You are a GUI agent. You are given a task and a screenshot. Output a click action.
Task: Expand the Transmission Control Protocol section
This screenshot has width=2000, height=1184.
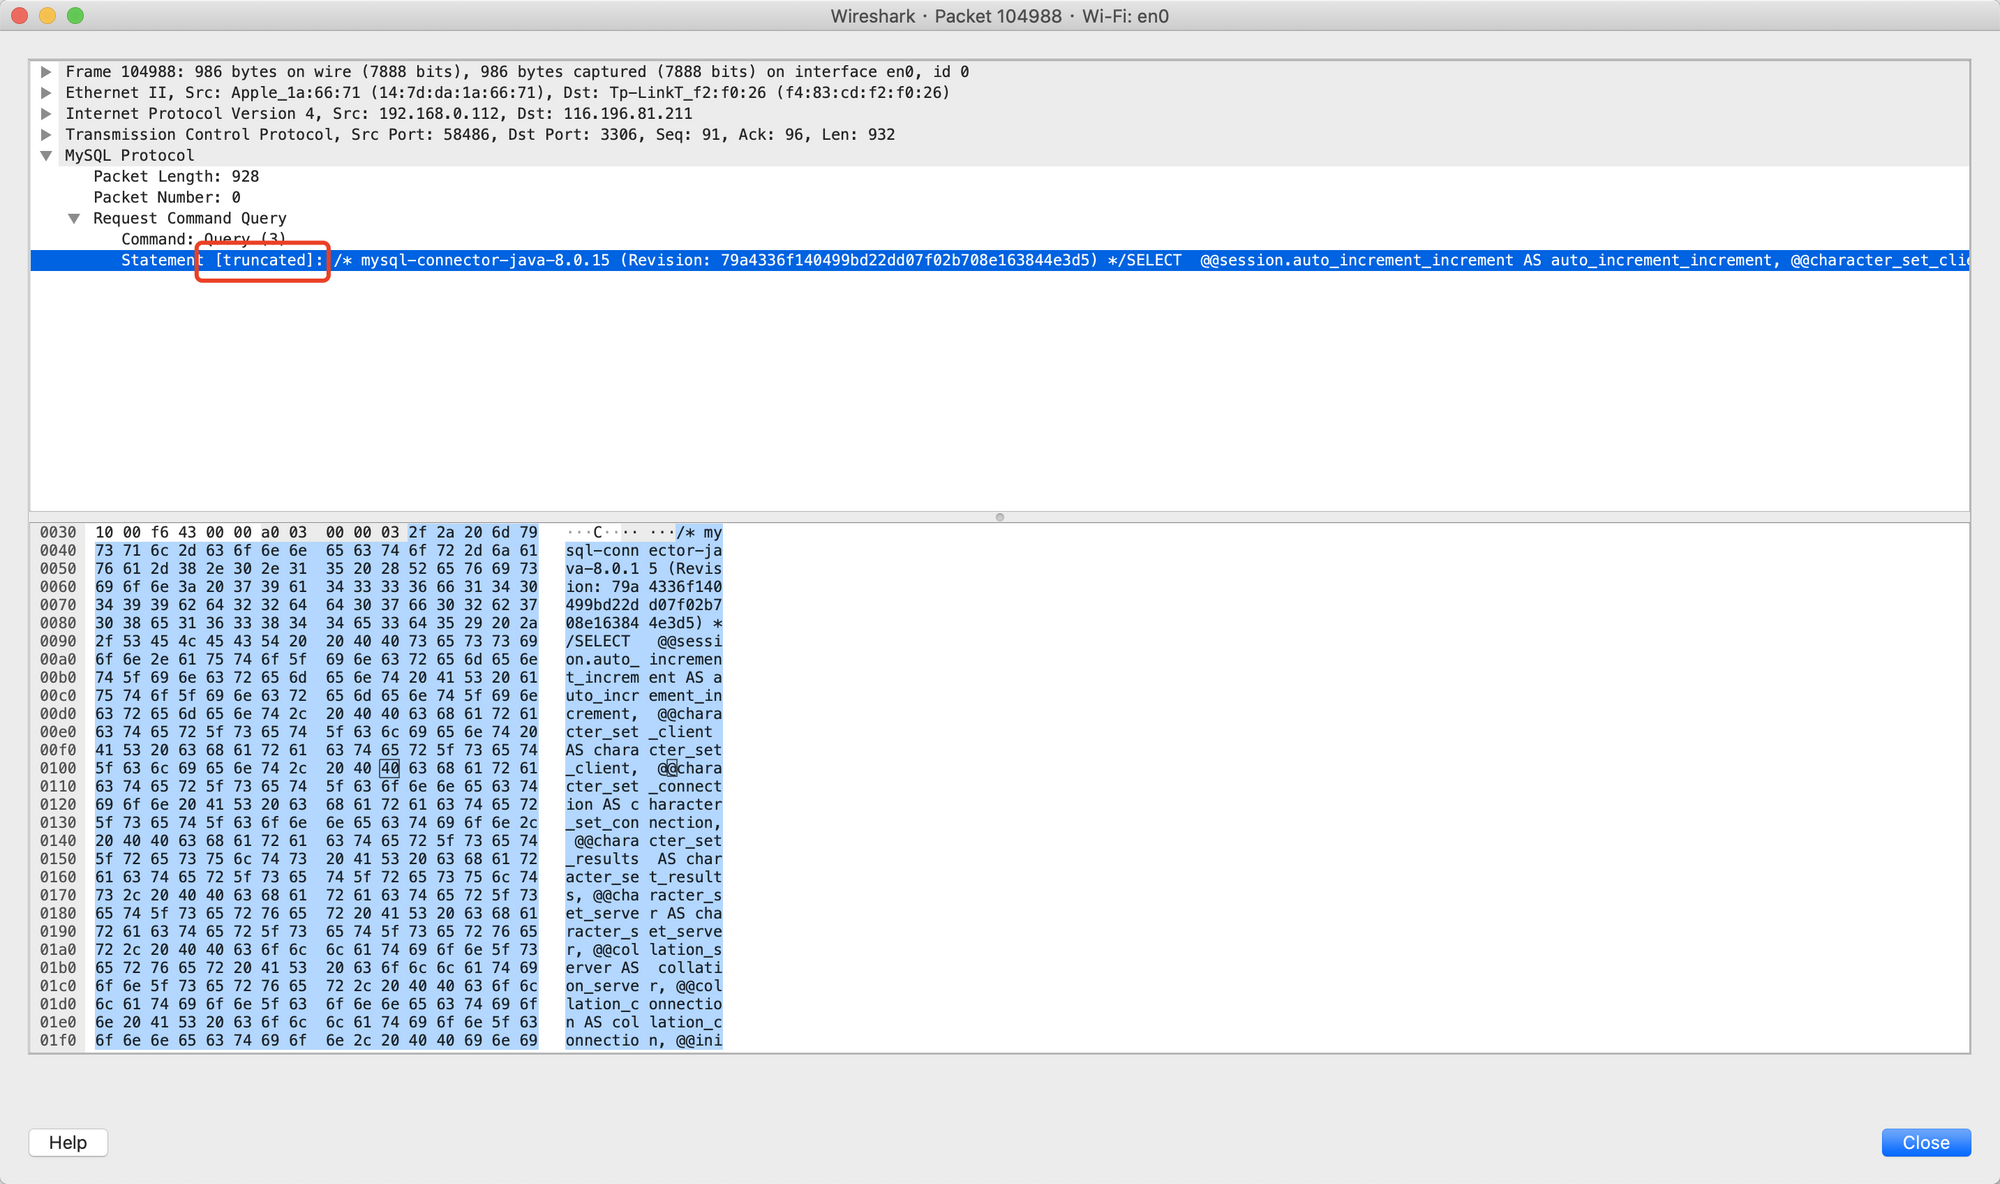46,134
